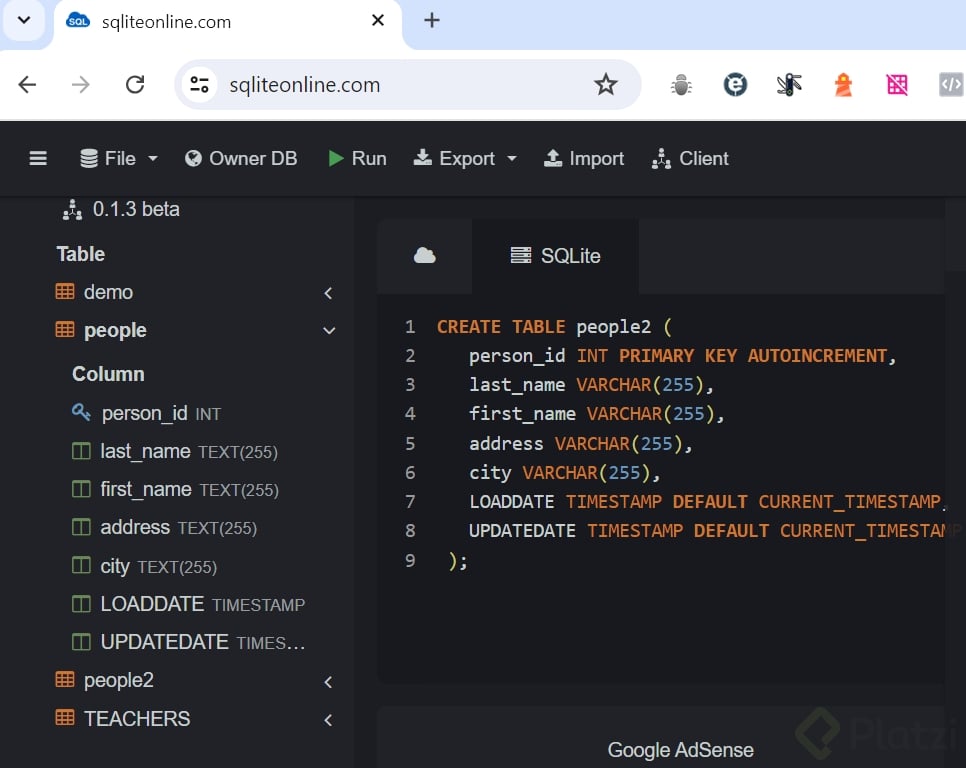Expand the File dropdown caret
Screen dimensions: 966x768
[x=152, y=159]
